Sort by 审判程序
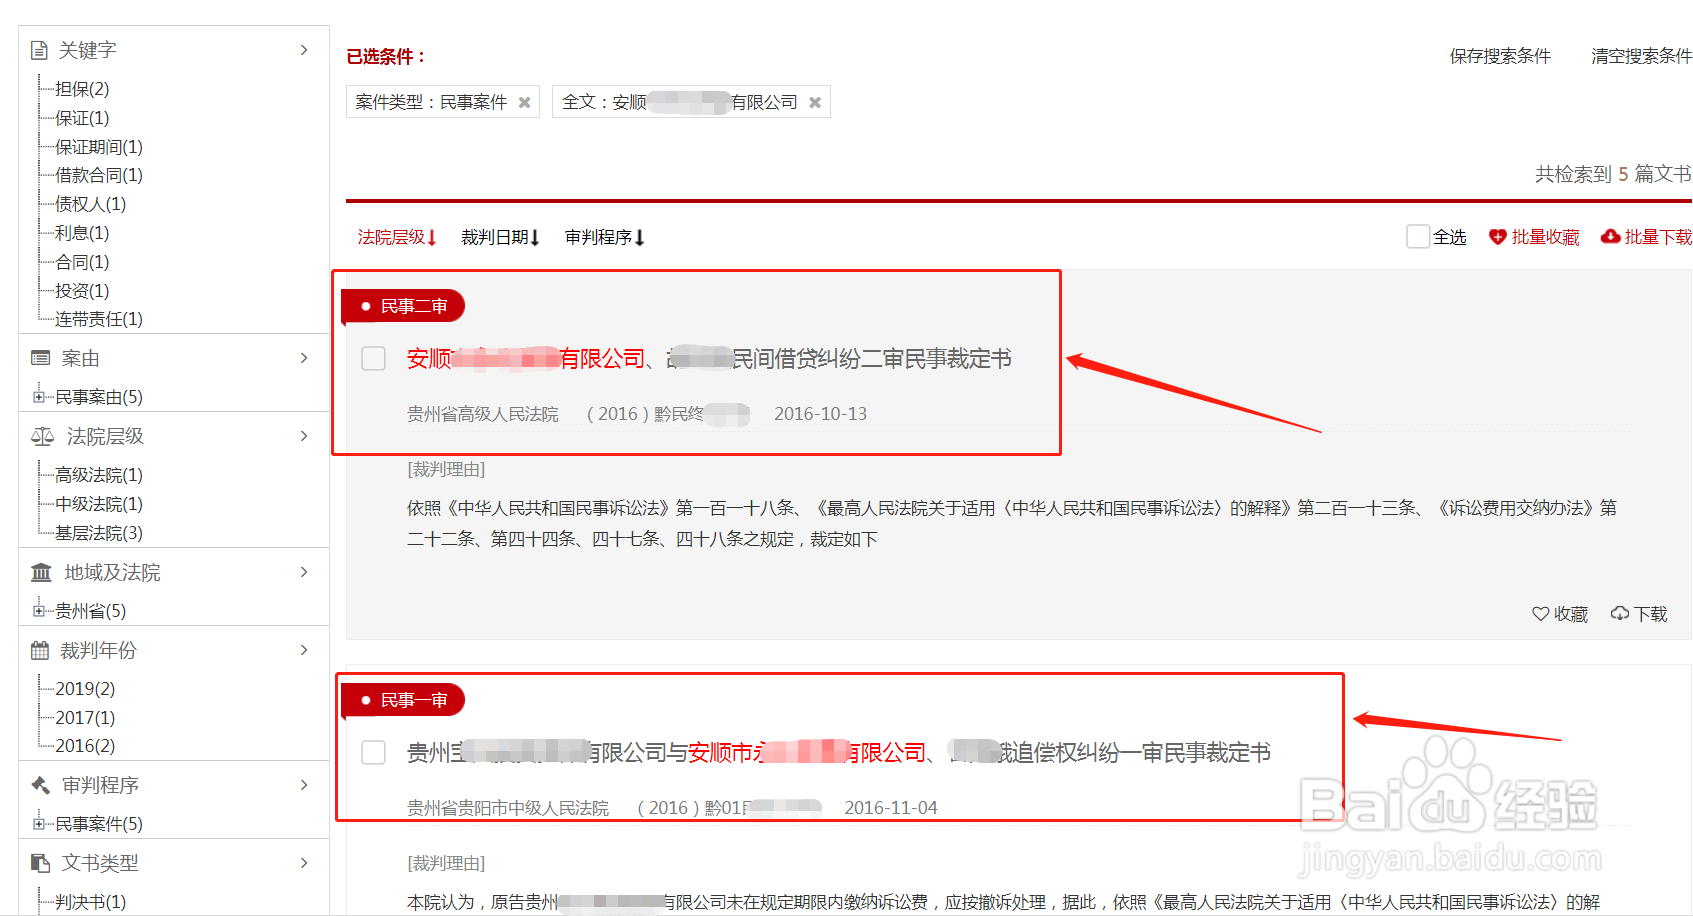Viewport: 1693px width, 916px height. pyautogui.click(x=605, y=237)
